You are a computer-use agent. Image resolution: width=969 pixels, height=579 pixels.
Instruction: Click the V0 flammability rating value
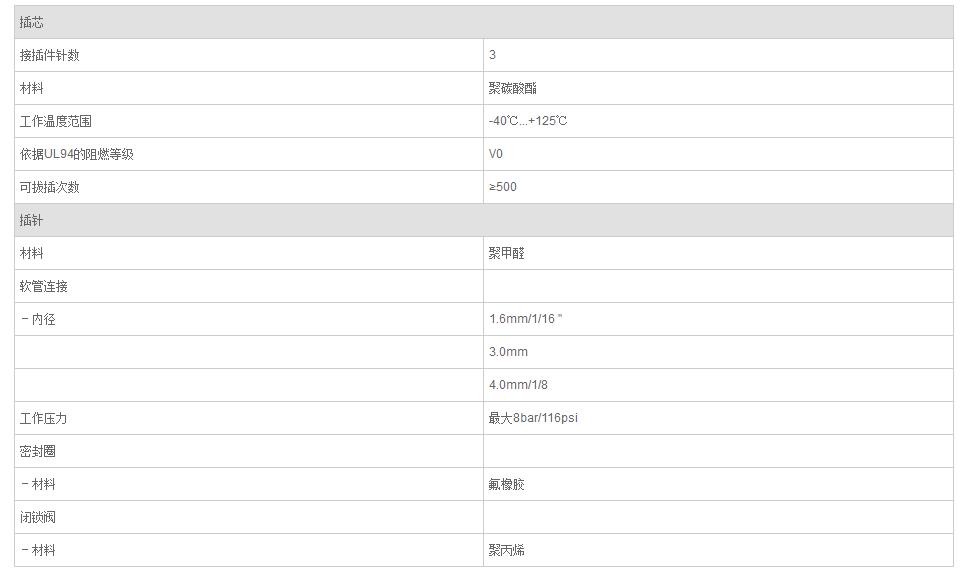496,154
